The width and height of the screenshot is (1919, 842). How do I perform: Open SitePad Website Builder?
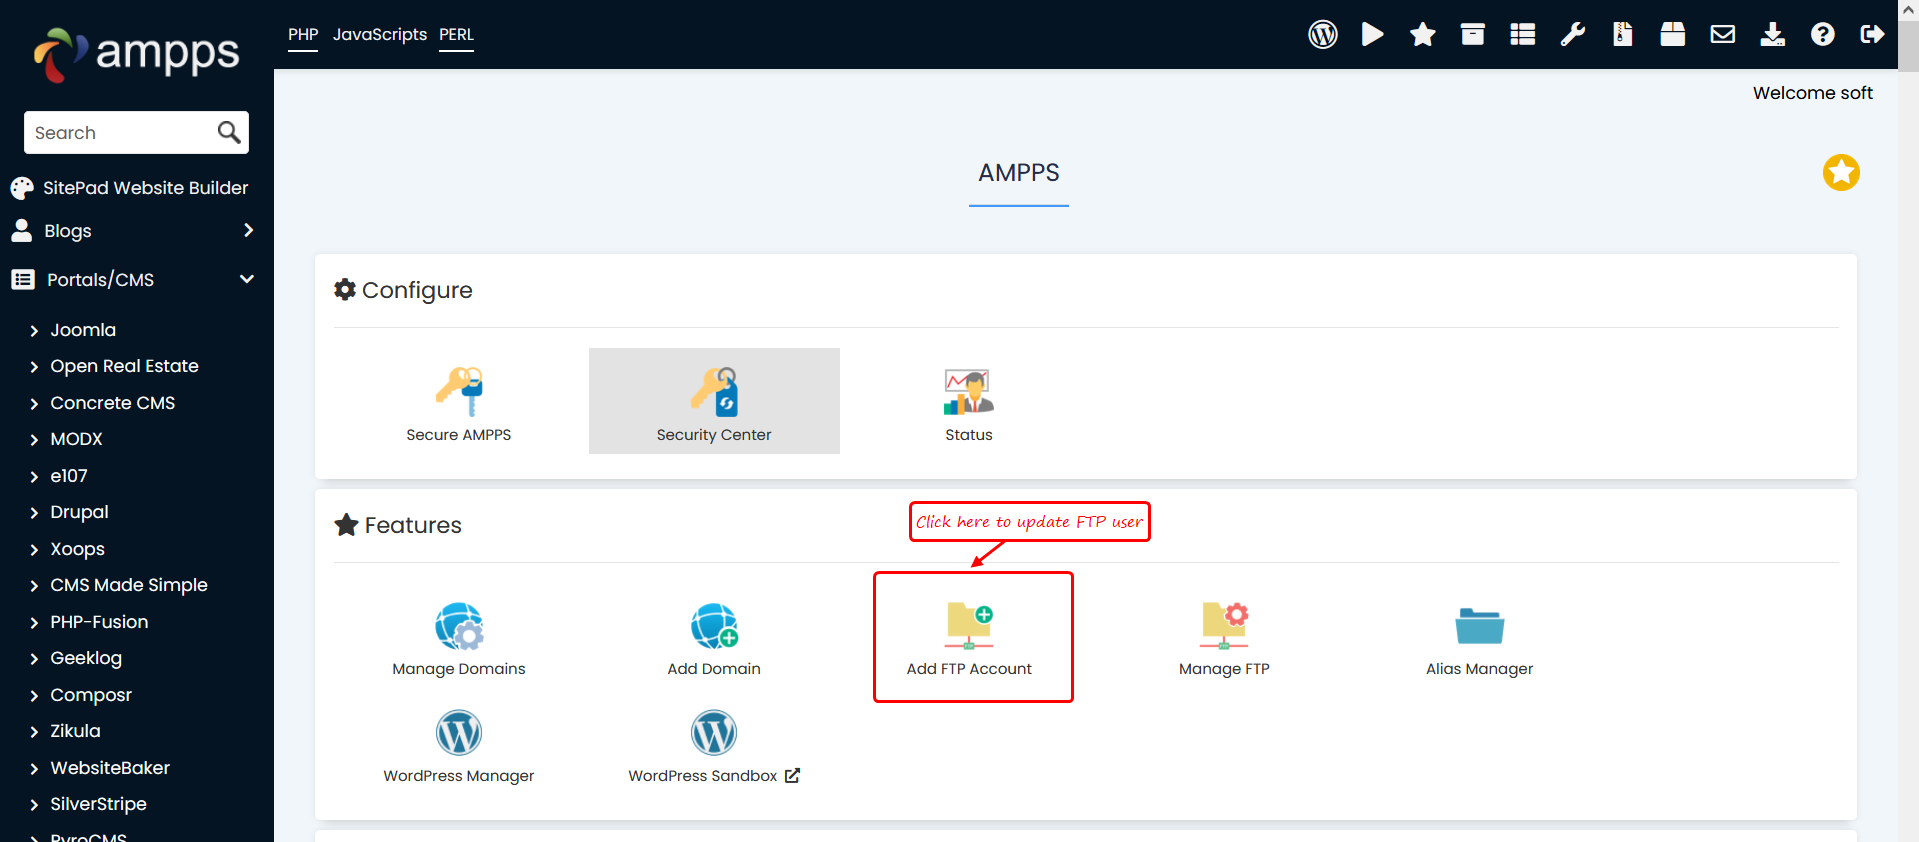(x=130, y=188)
